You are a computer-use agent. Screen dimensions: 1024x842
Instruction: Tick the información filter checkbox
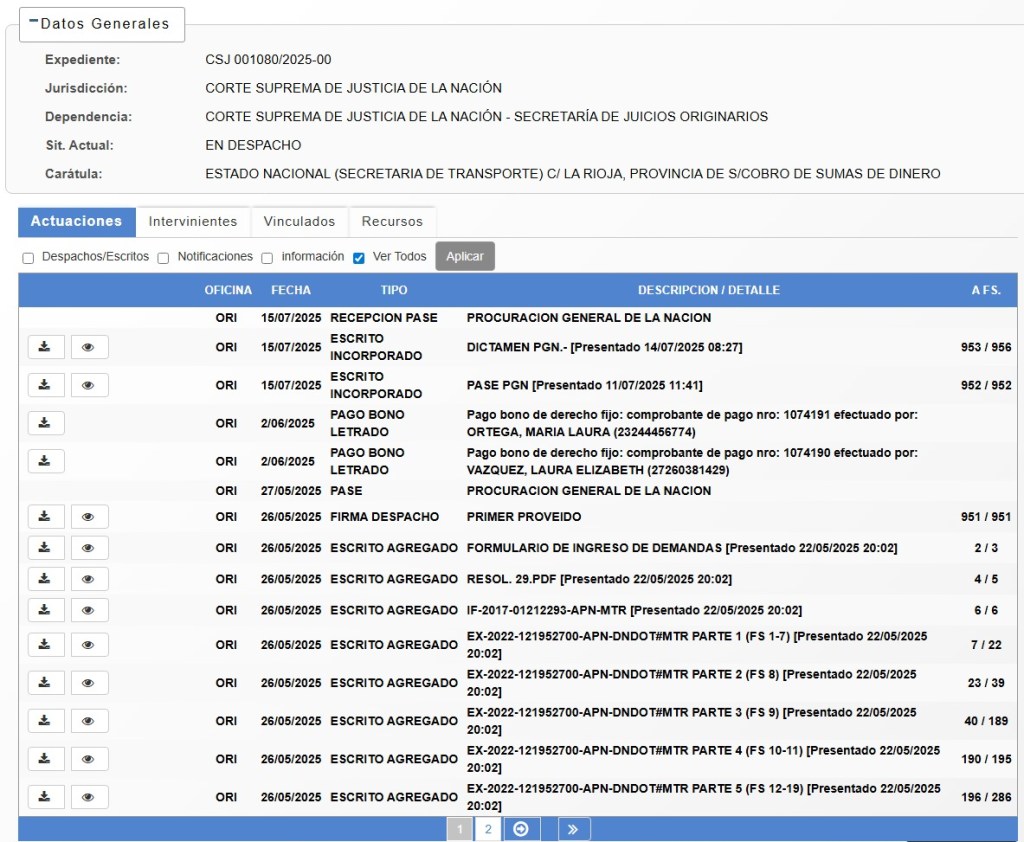click(267, 258)
